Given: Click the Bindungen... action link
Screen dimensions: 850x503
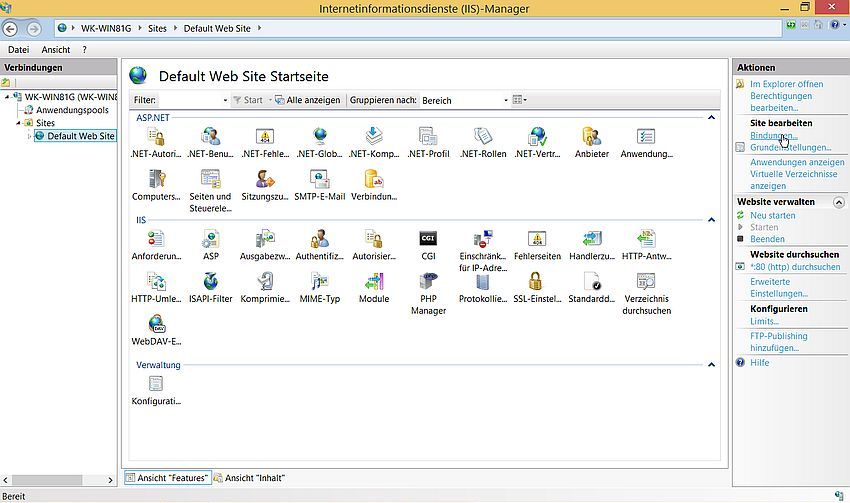Looking at the screenshot, I should (x=774, y=136).
